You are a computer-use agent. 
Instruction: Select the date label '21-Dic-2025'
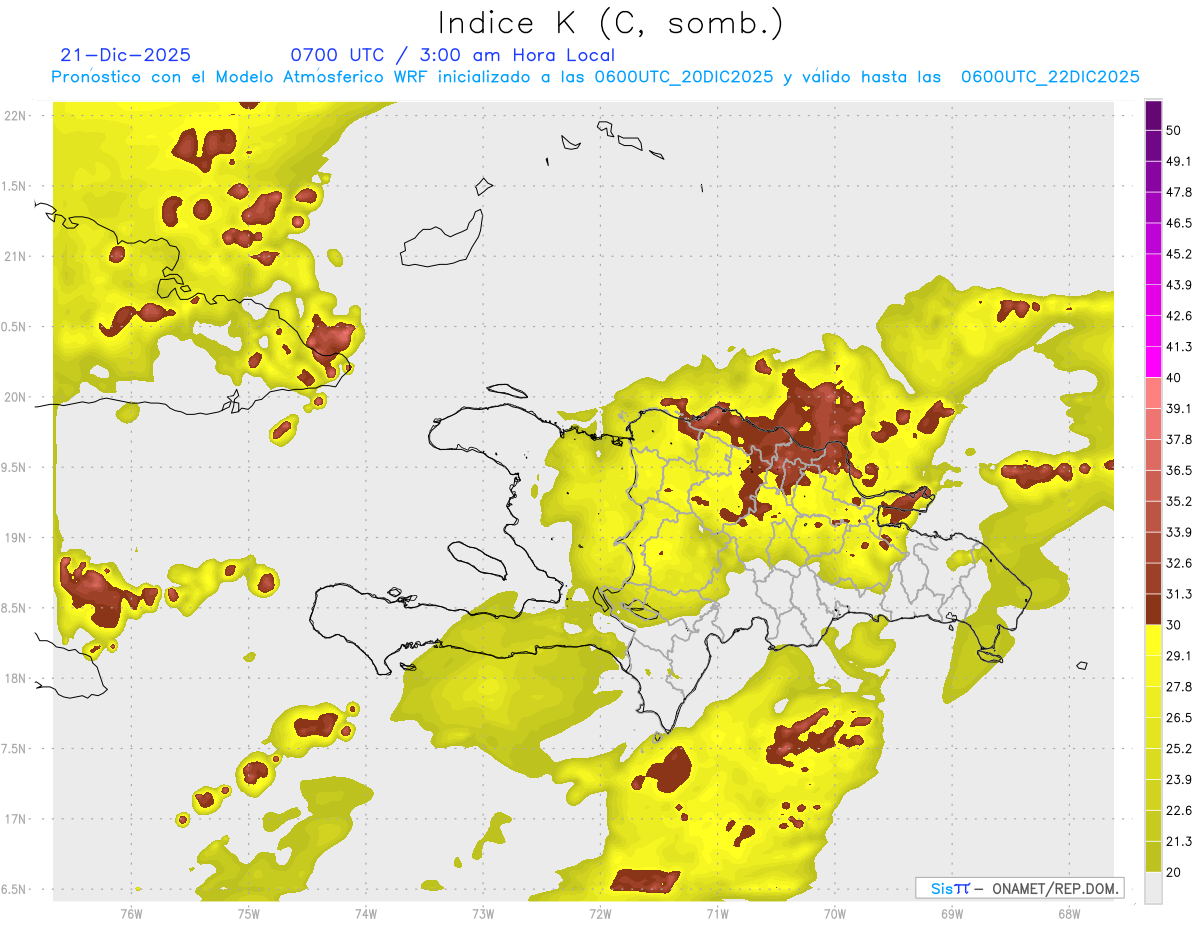click(125, 55)
